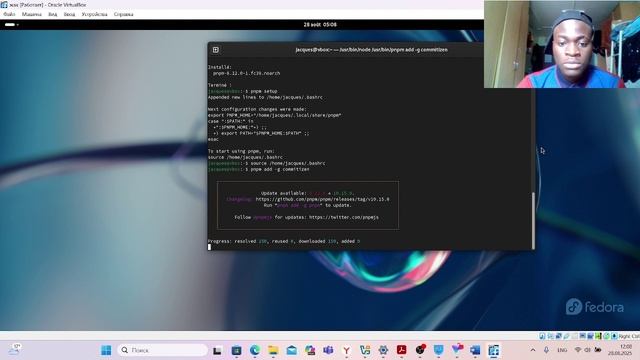Viewport: 640px width, 360px height.
Task: Open the Ввод menu
Action: (x=69, y=14)
